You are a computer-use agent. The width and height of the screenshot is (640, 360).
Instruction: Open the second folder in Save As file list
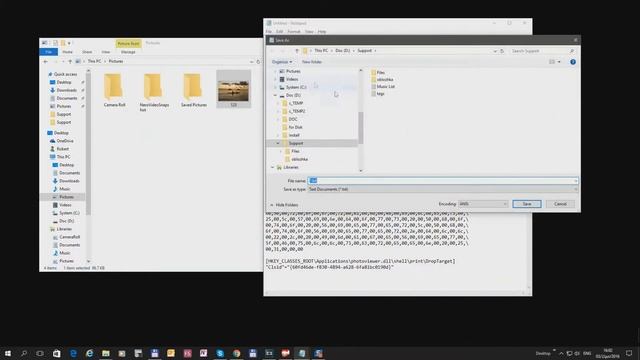[x=382, y=79]
